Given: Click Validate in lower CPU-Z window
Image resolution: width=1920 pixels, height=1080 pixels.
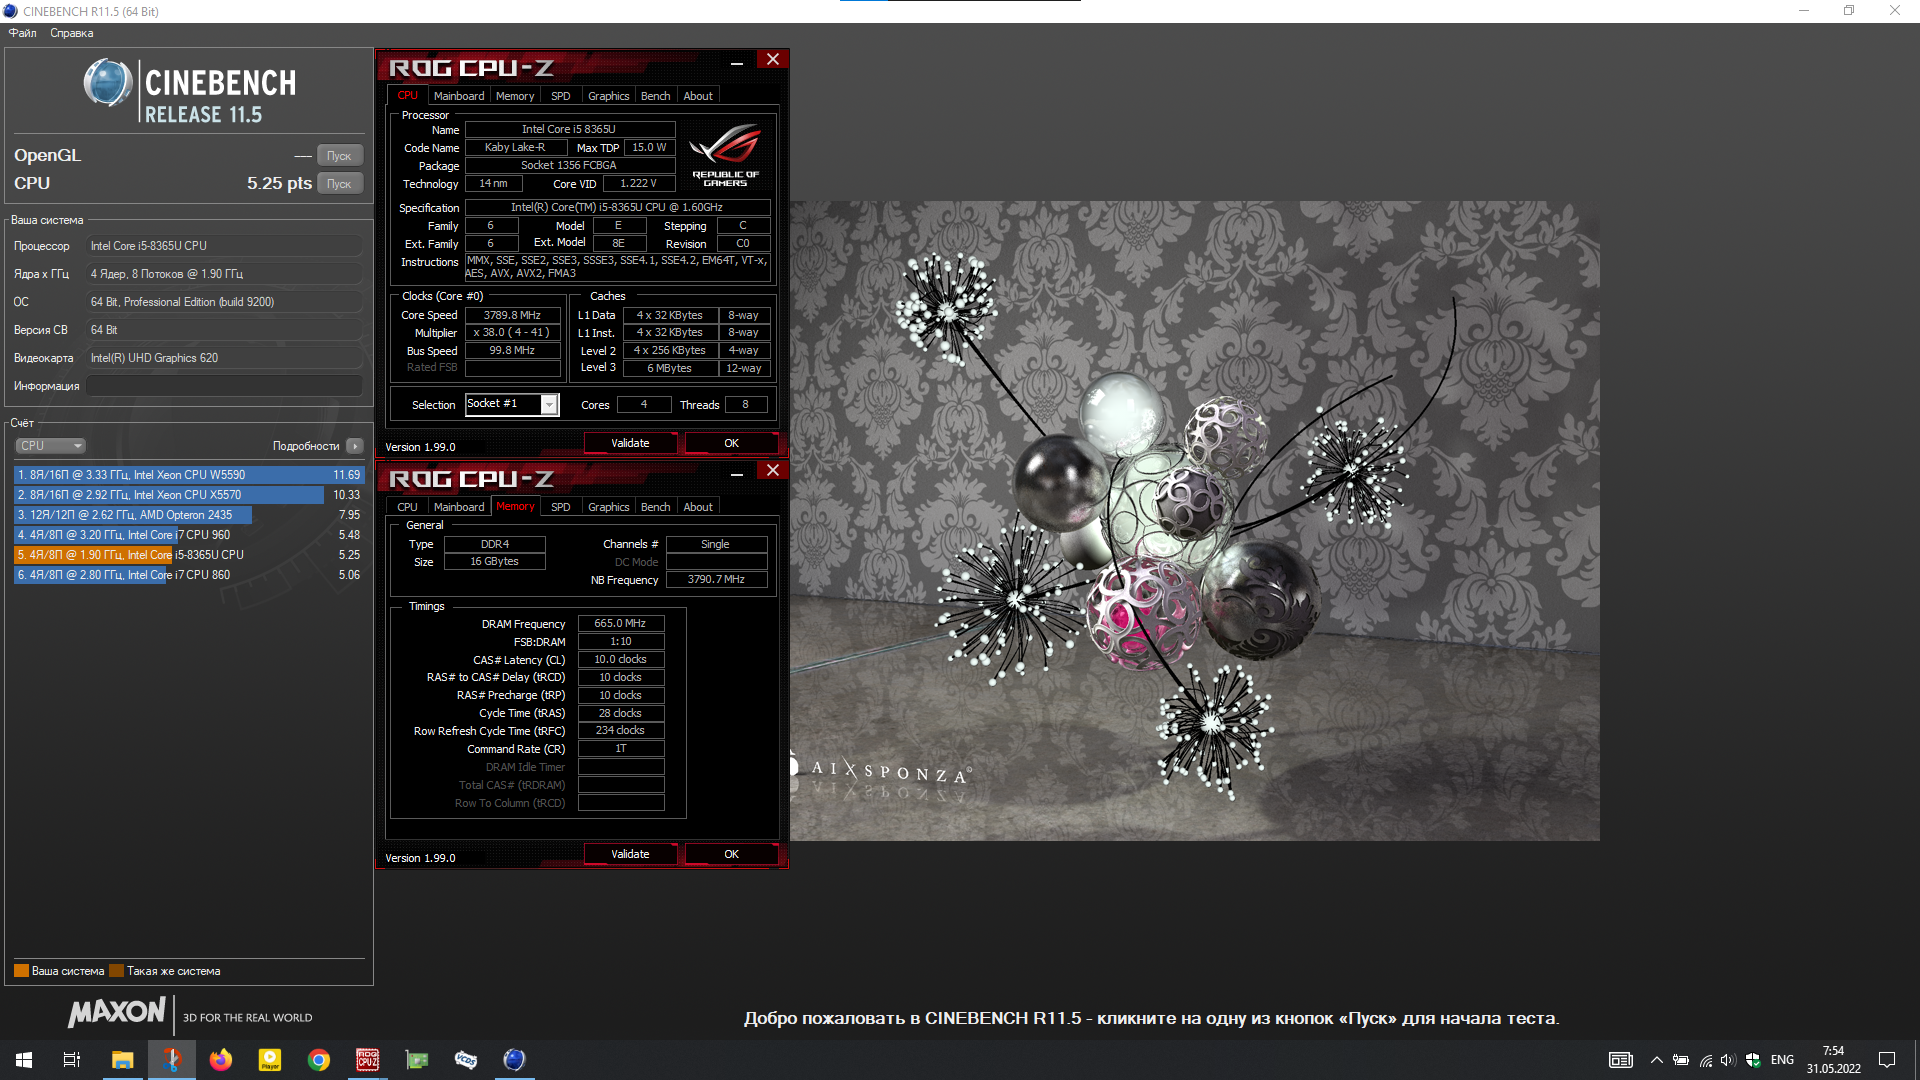Looking at the screenshot, I should click(x=630, y=854).
